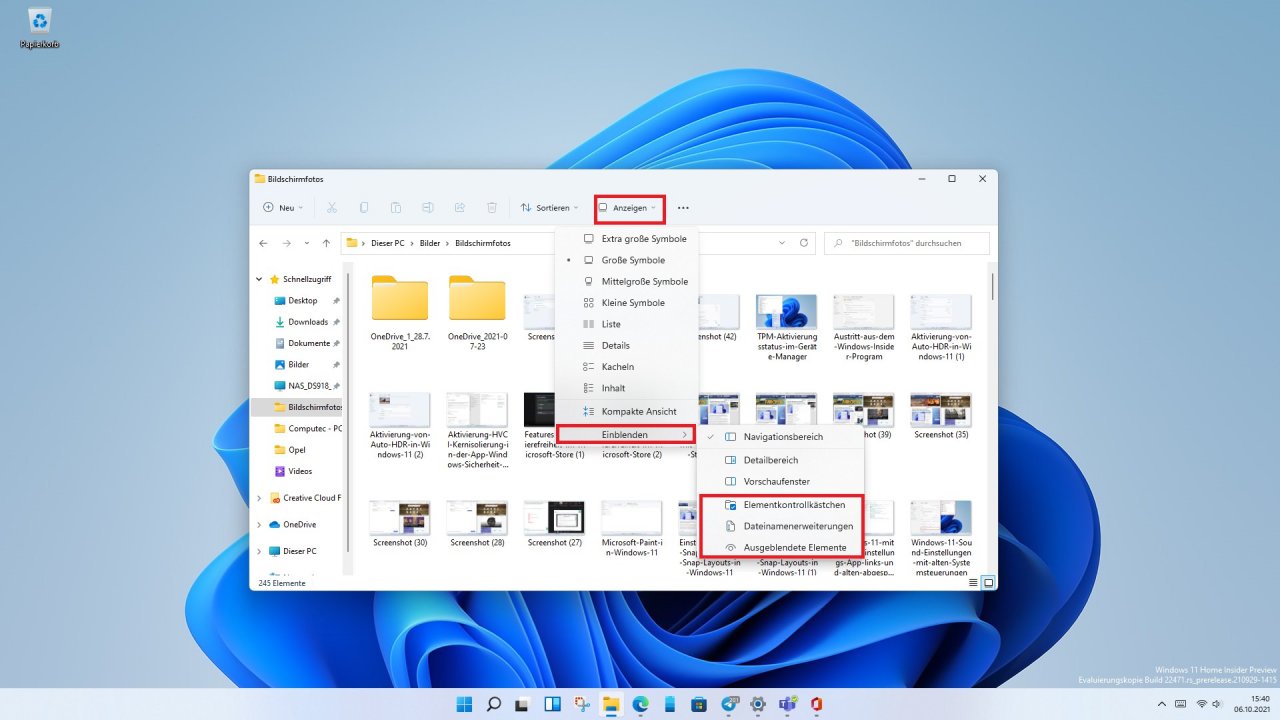Toggle Kompakte Ansicht option
The width and height of the screenshot is (1280, 720).
pos(627,411)
